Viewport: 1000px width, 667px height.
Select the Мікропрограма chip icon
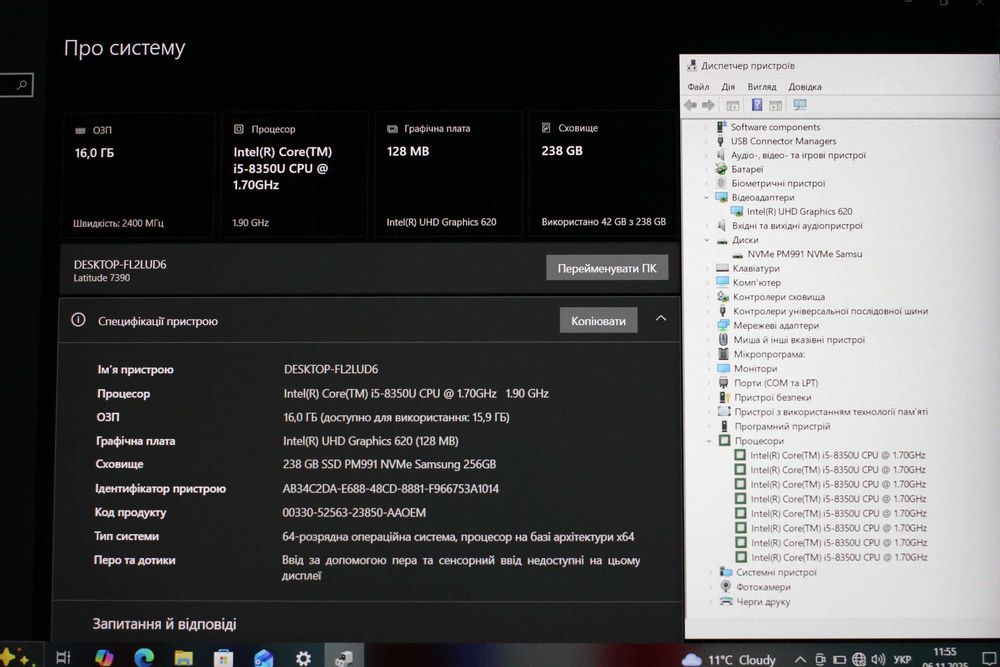click(x=723, y=354)
